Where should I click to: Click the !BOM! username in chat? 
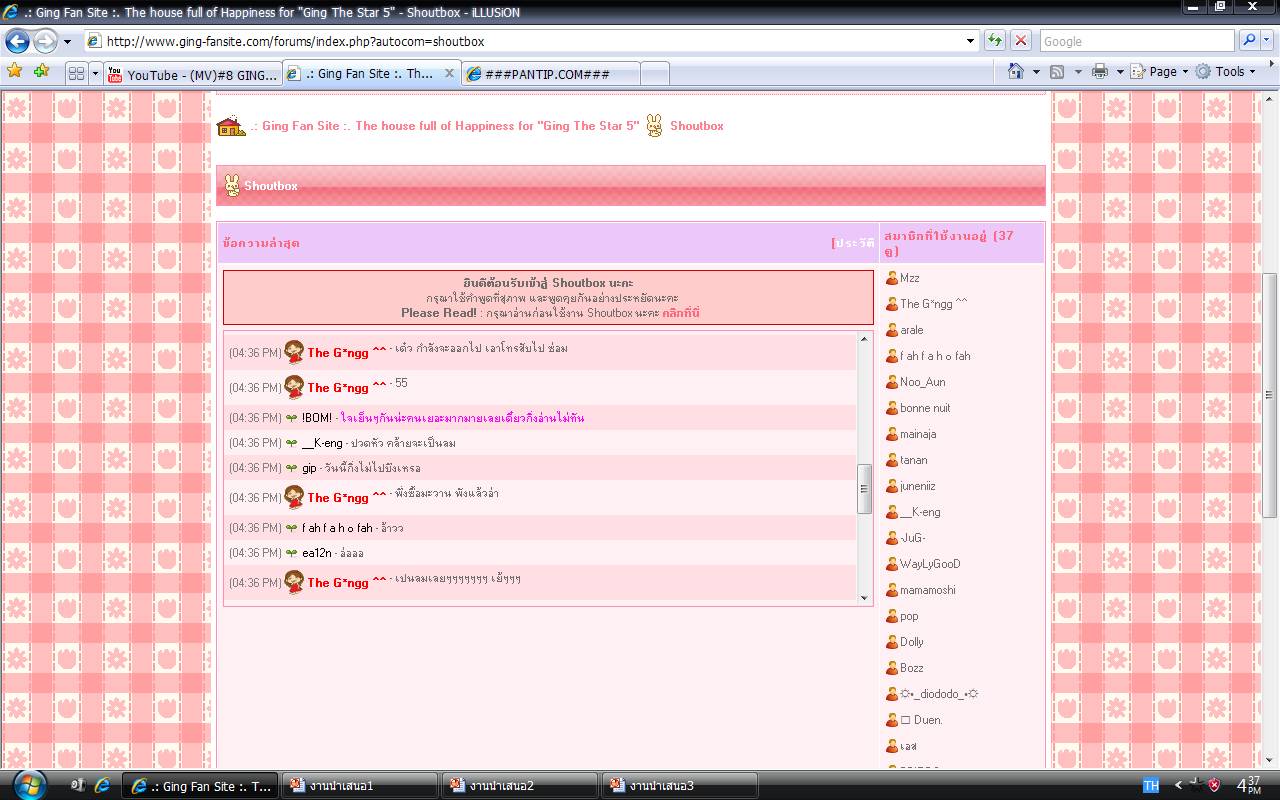pyautogui.click(x=317, y=418)
